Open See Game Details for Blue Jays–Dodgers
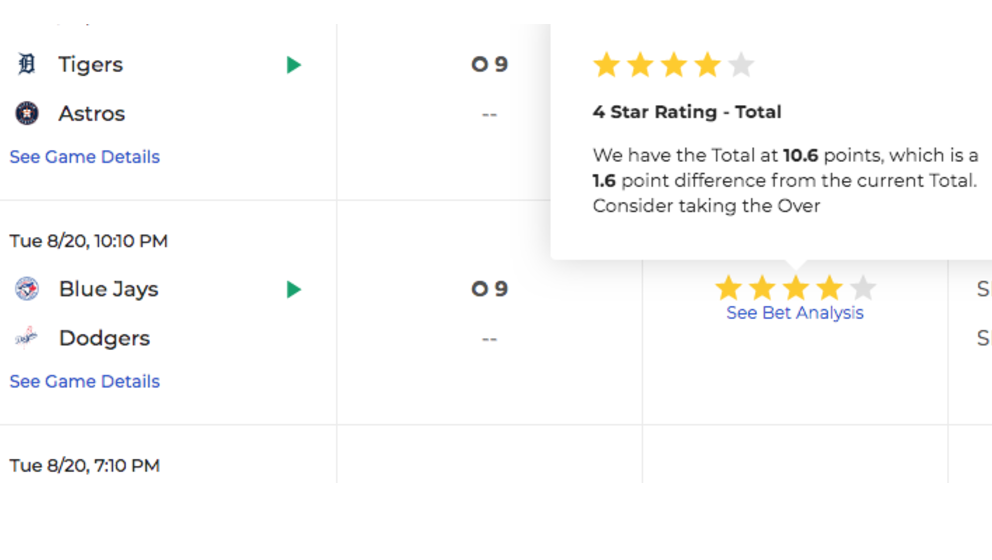The width and height of the screenshot is (992, 560). 85,382
